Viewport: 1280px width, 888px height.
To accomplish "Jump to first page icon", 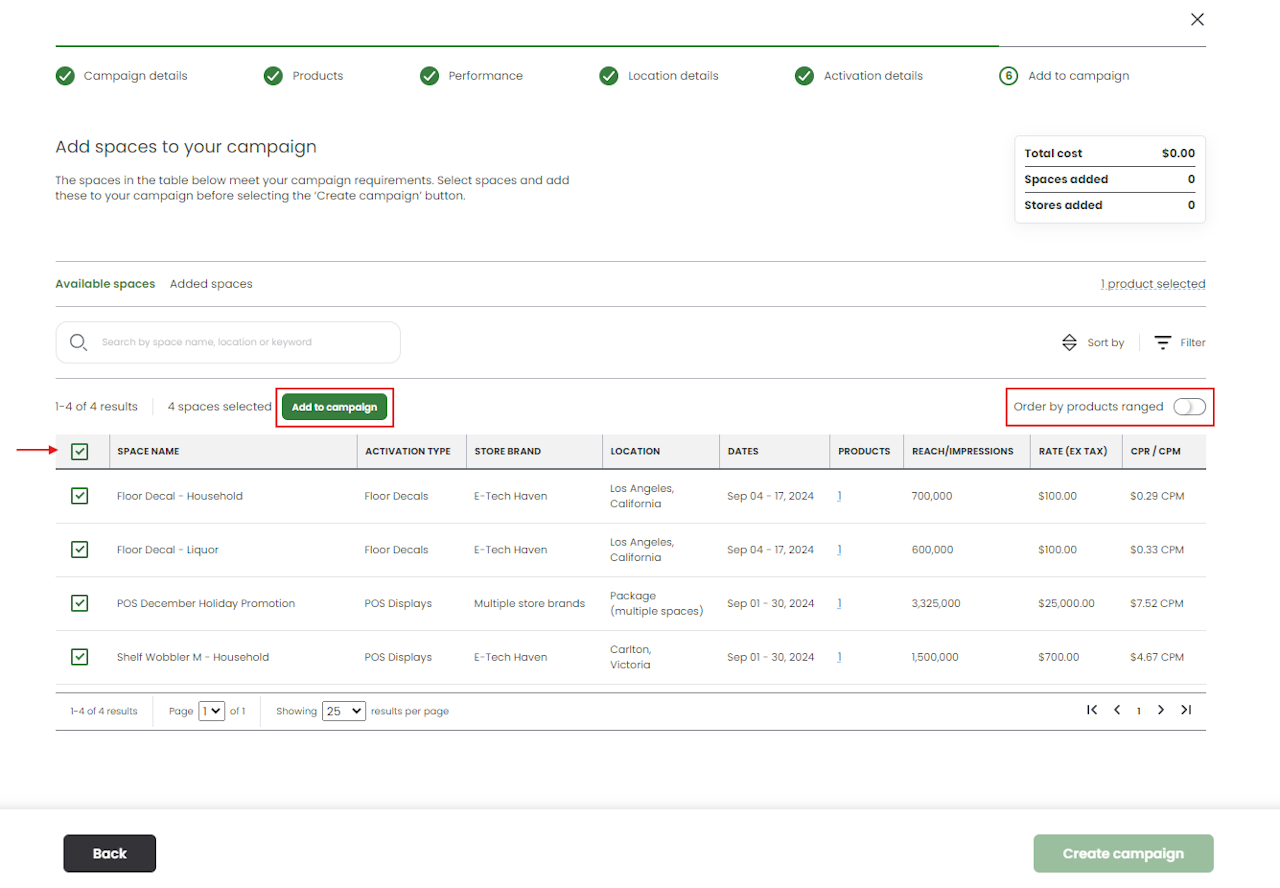I will (x=1092, y=710).
